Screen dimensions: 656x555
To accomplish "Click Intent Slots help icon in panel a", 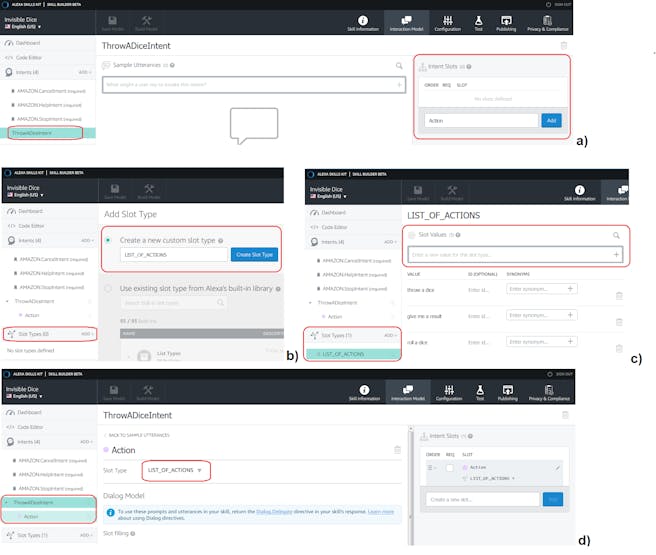I will tap(469, 67).
